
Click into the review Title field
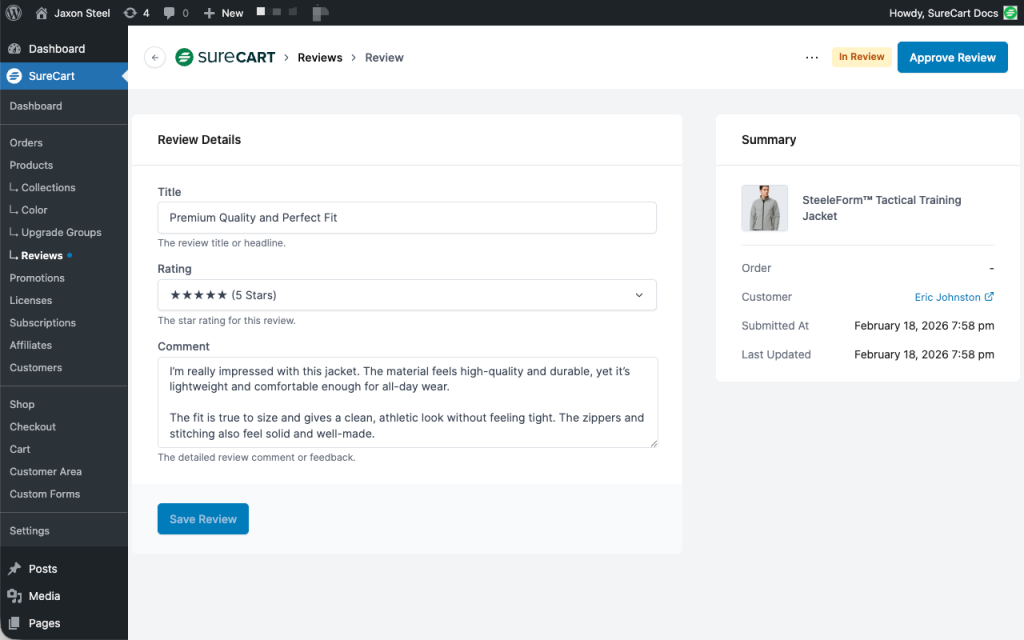407,217
